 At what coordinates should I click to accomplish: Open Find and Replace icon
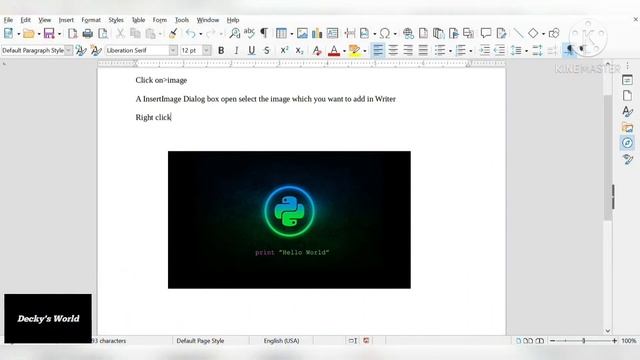pos(235,33)
